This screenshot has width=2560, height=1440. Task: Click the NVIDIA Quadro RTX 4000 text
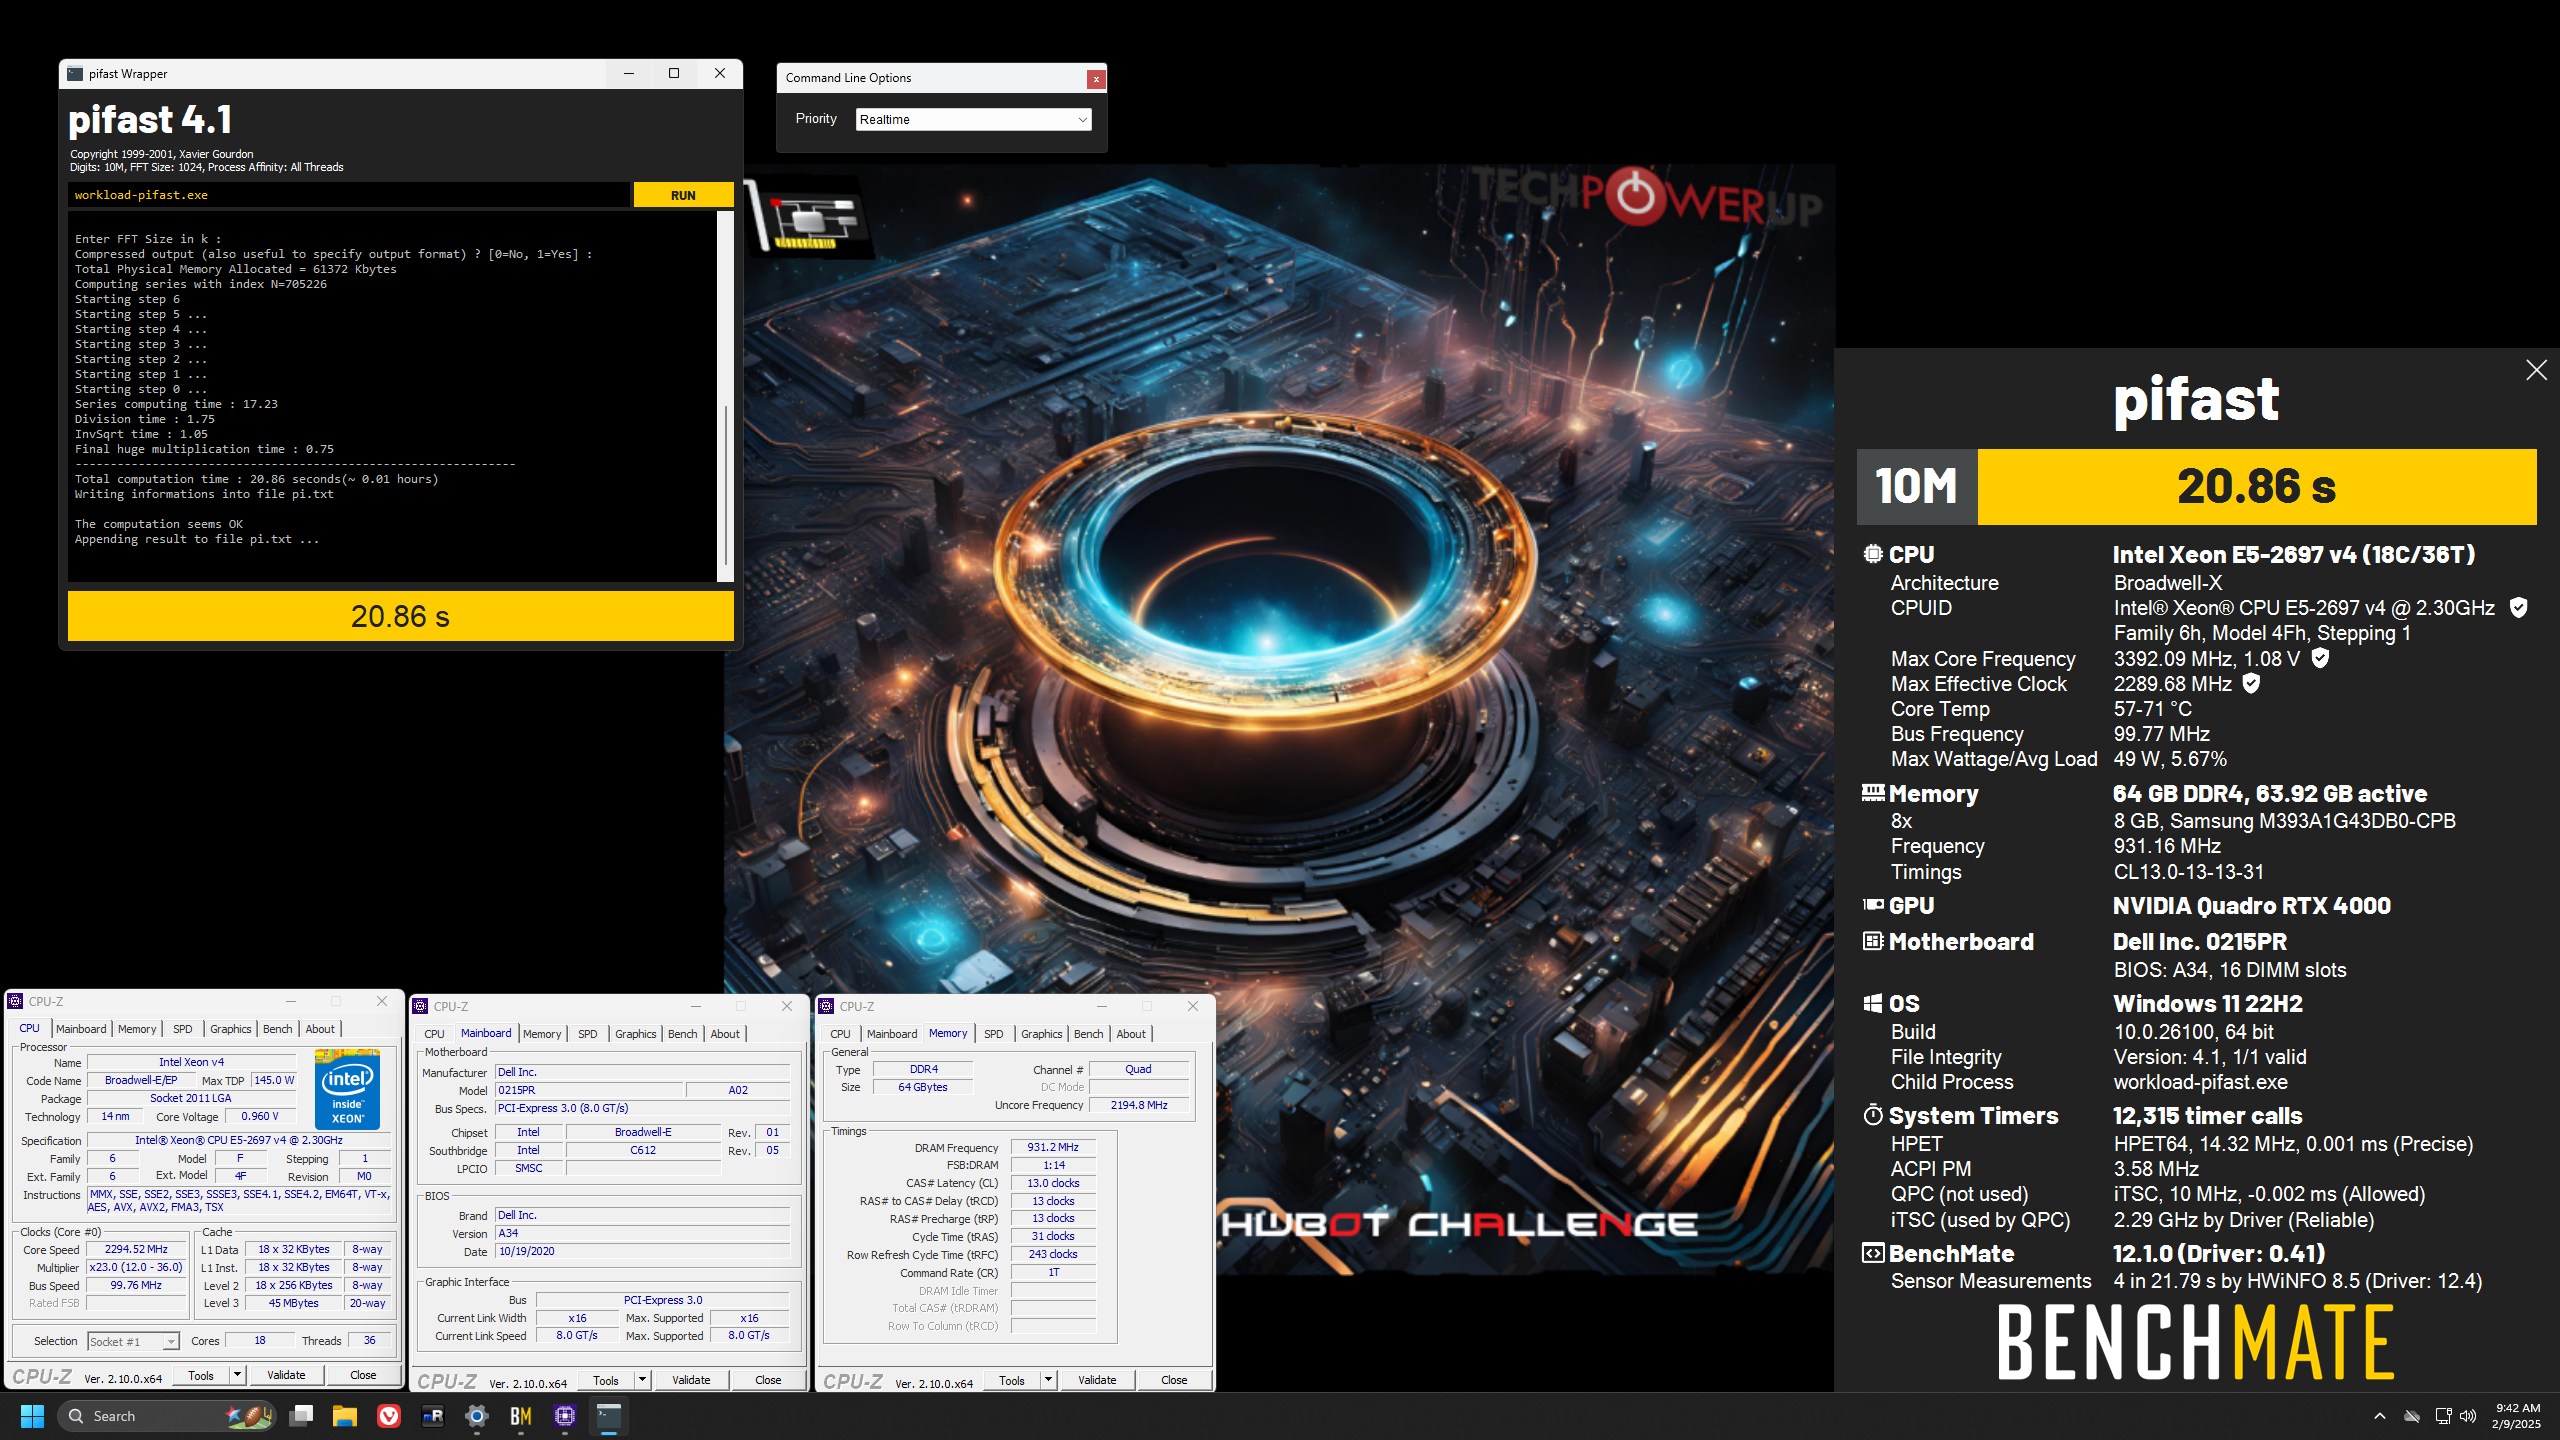[2251, 905]
